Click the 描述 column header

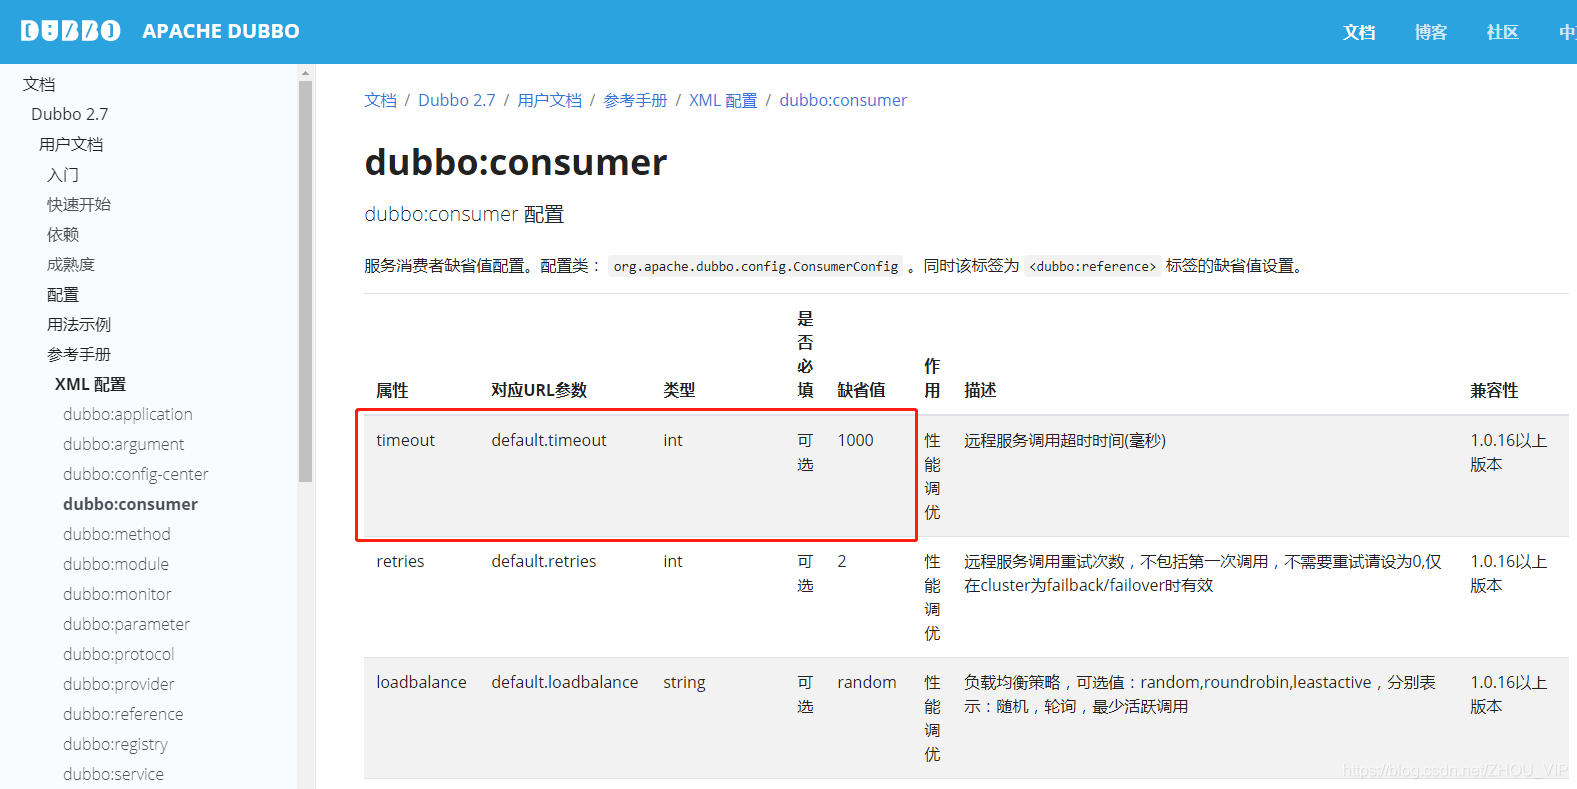coord(980,390)
